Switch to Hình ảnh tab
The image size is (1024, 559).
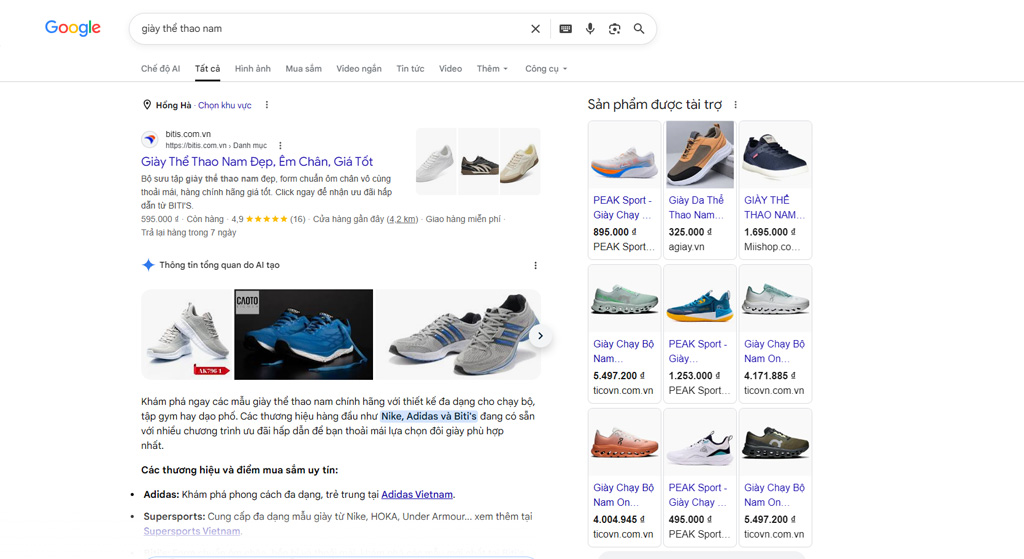253,69
